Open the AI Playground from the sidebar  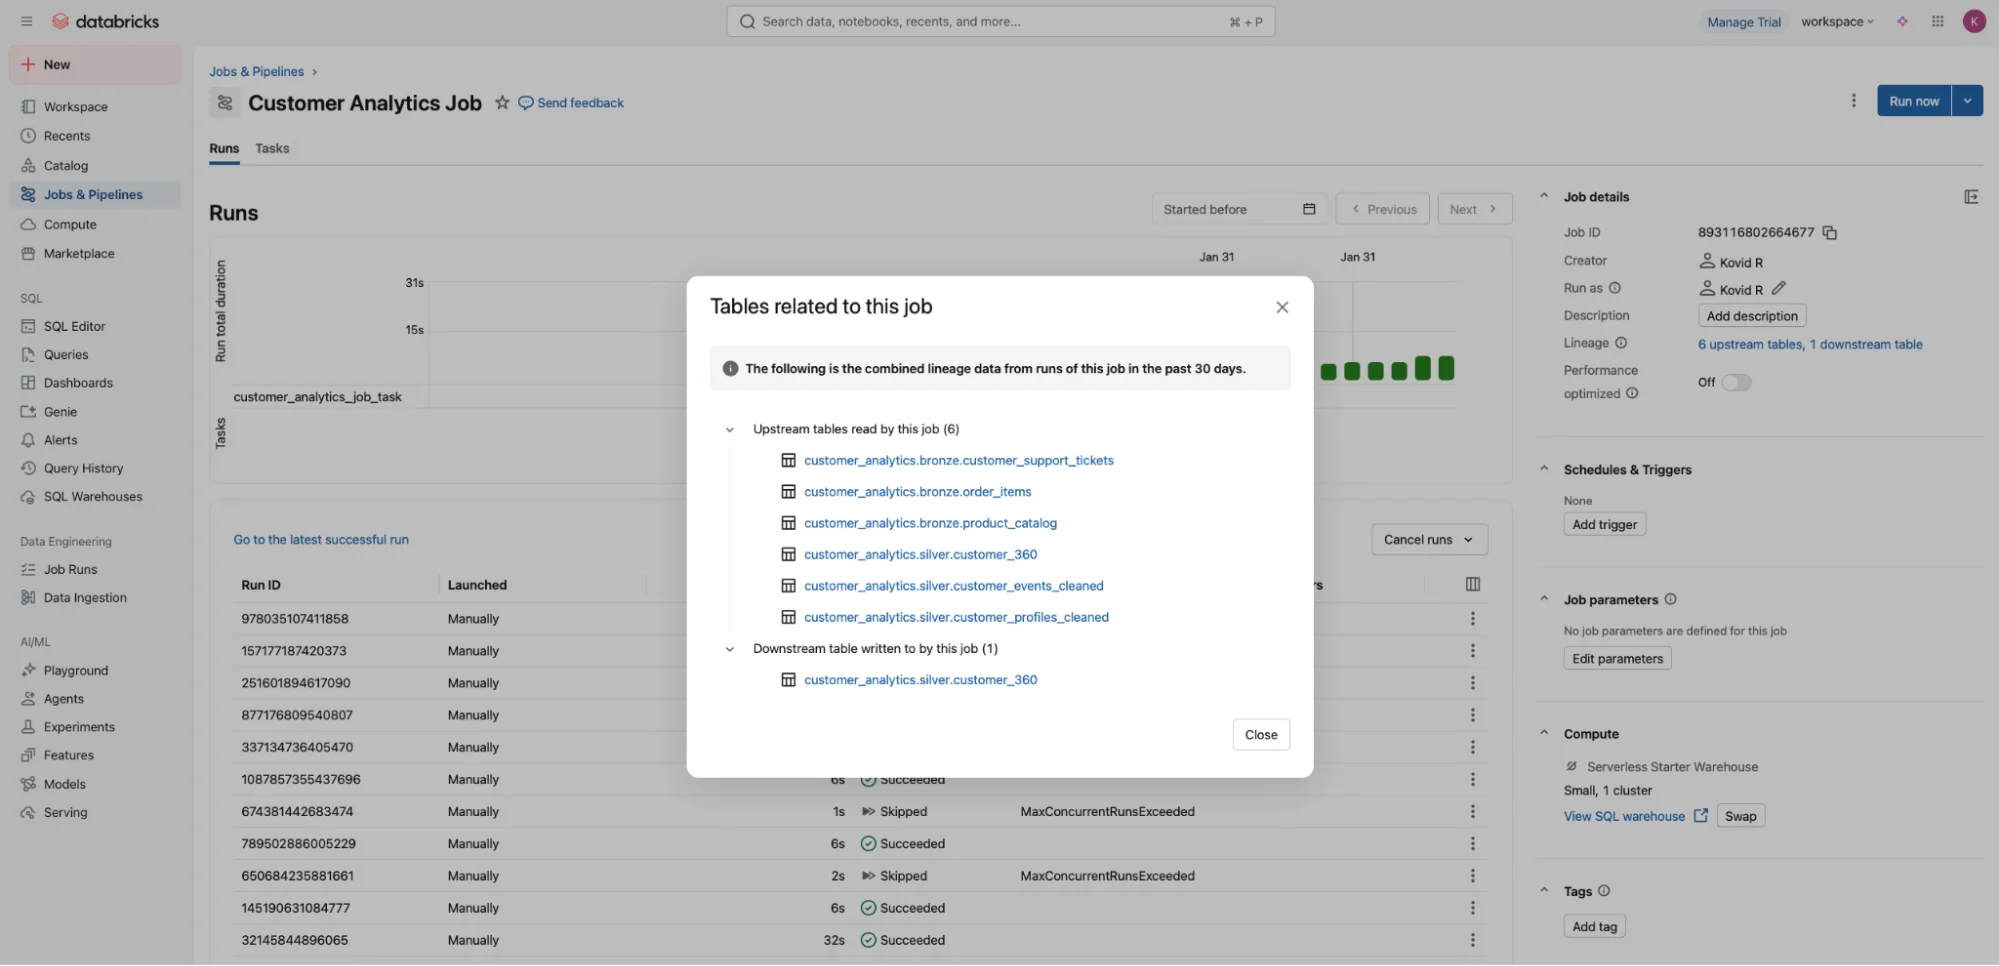[77, 670]
